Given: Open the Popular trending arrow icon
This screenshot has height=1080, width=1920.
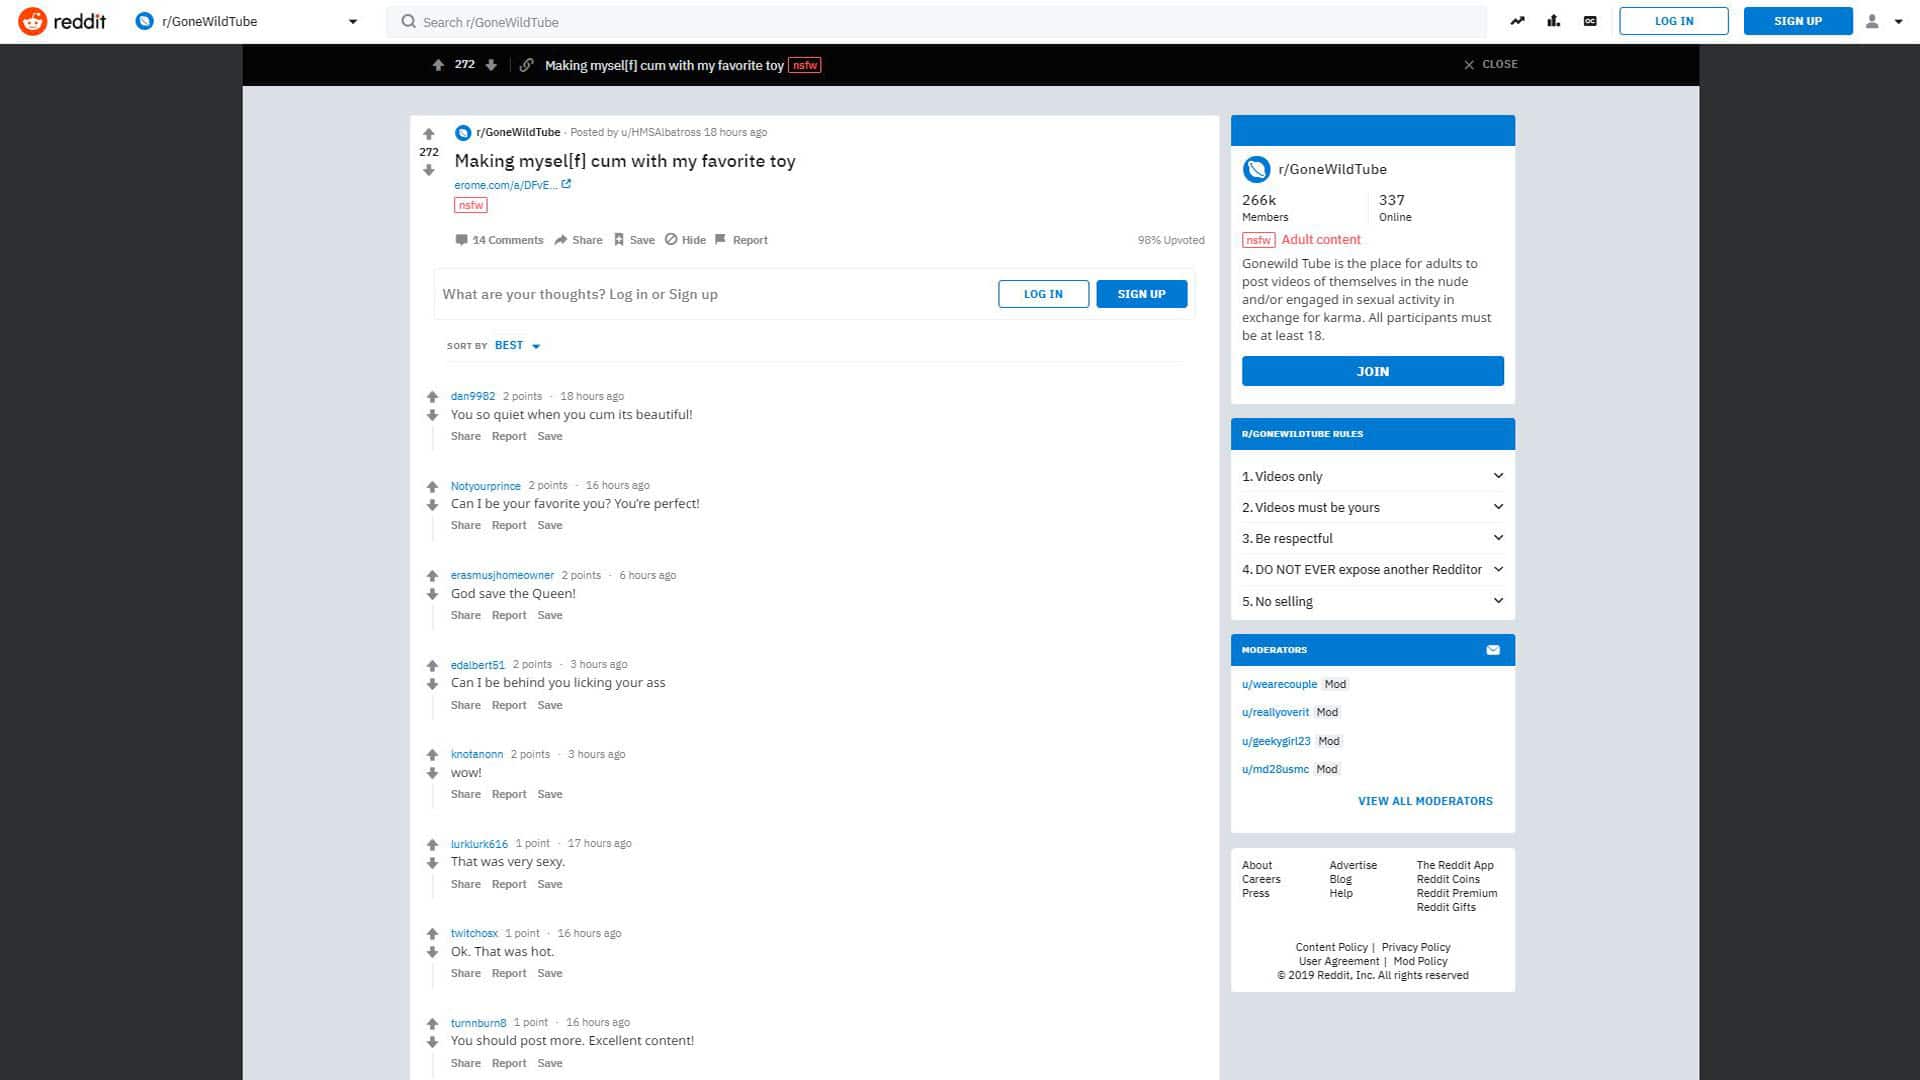Looking at the screenshot, I should point(1517,21).
